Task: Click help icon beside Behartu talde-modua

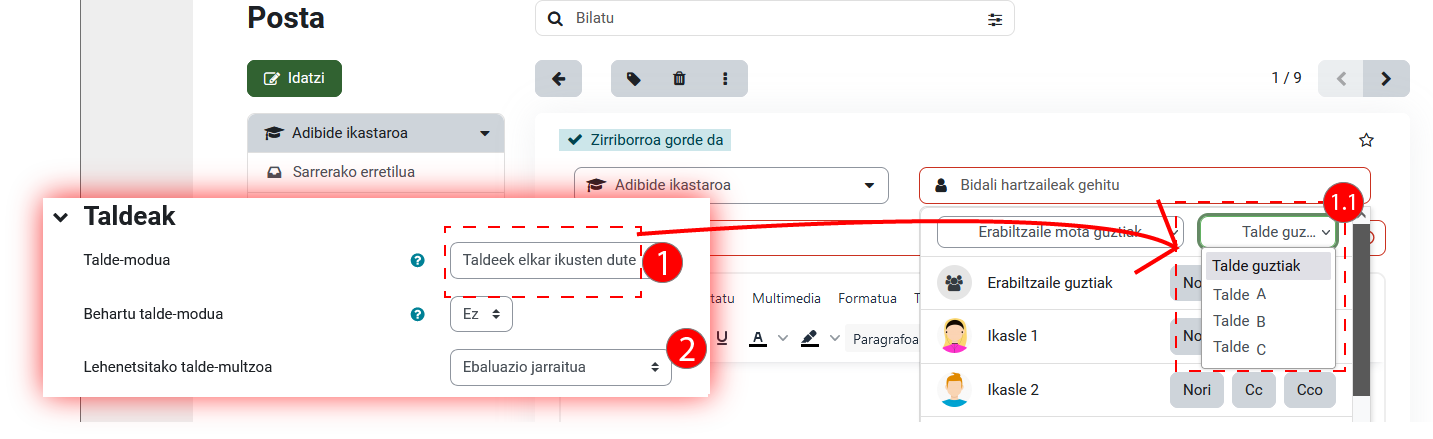Action: click(x=418, y=314)
